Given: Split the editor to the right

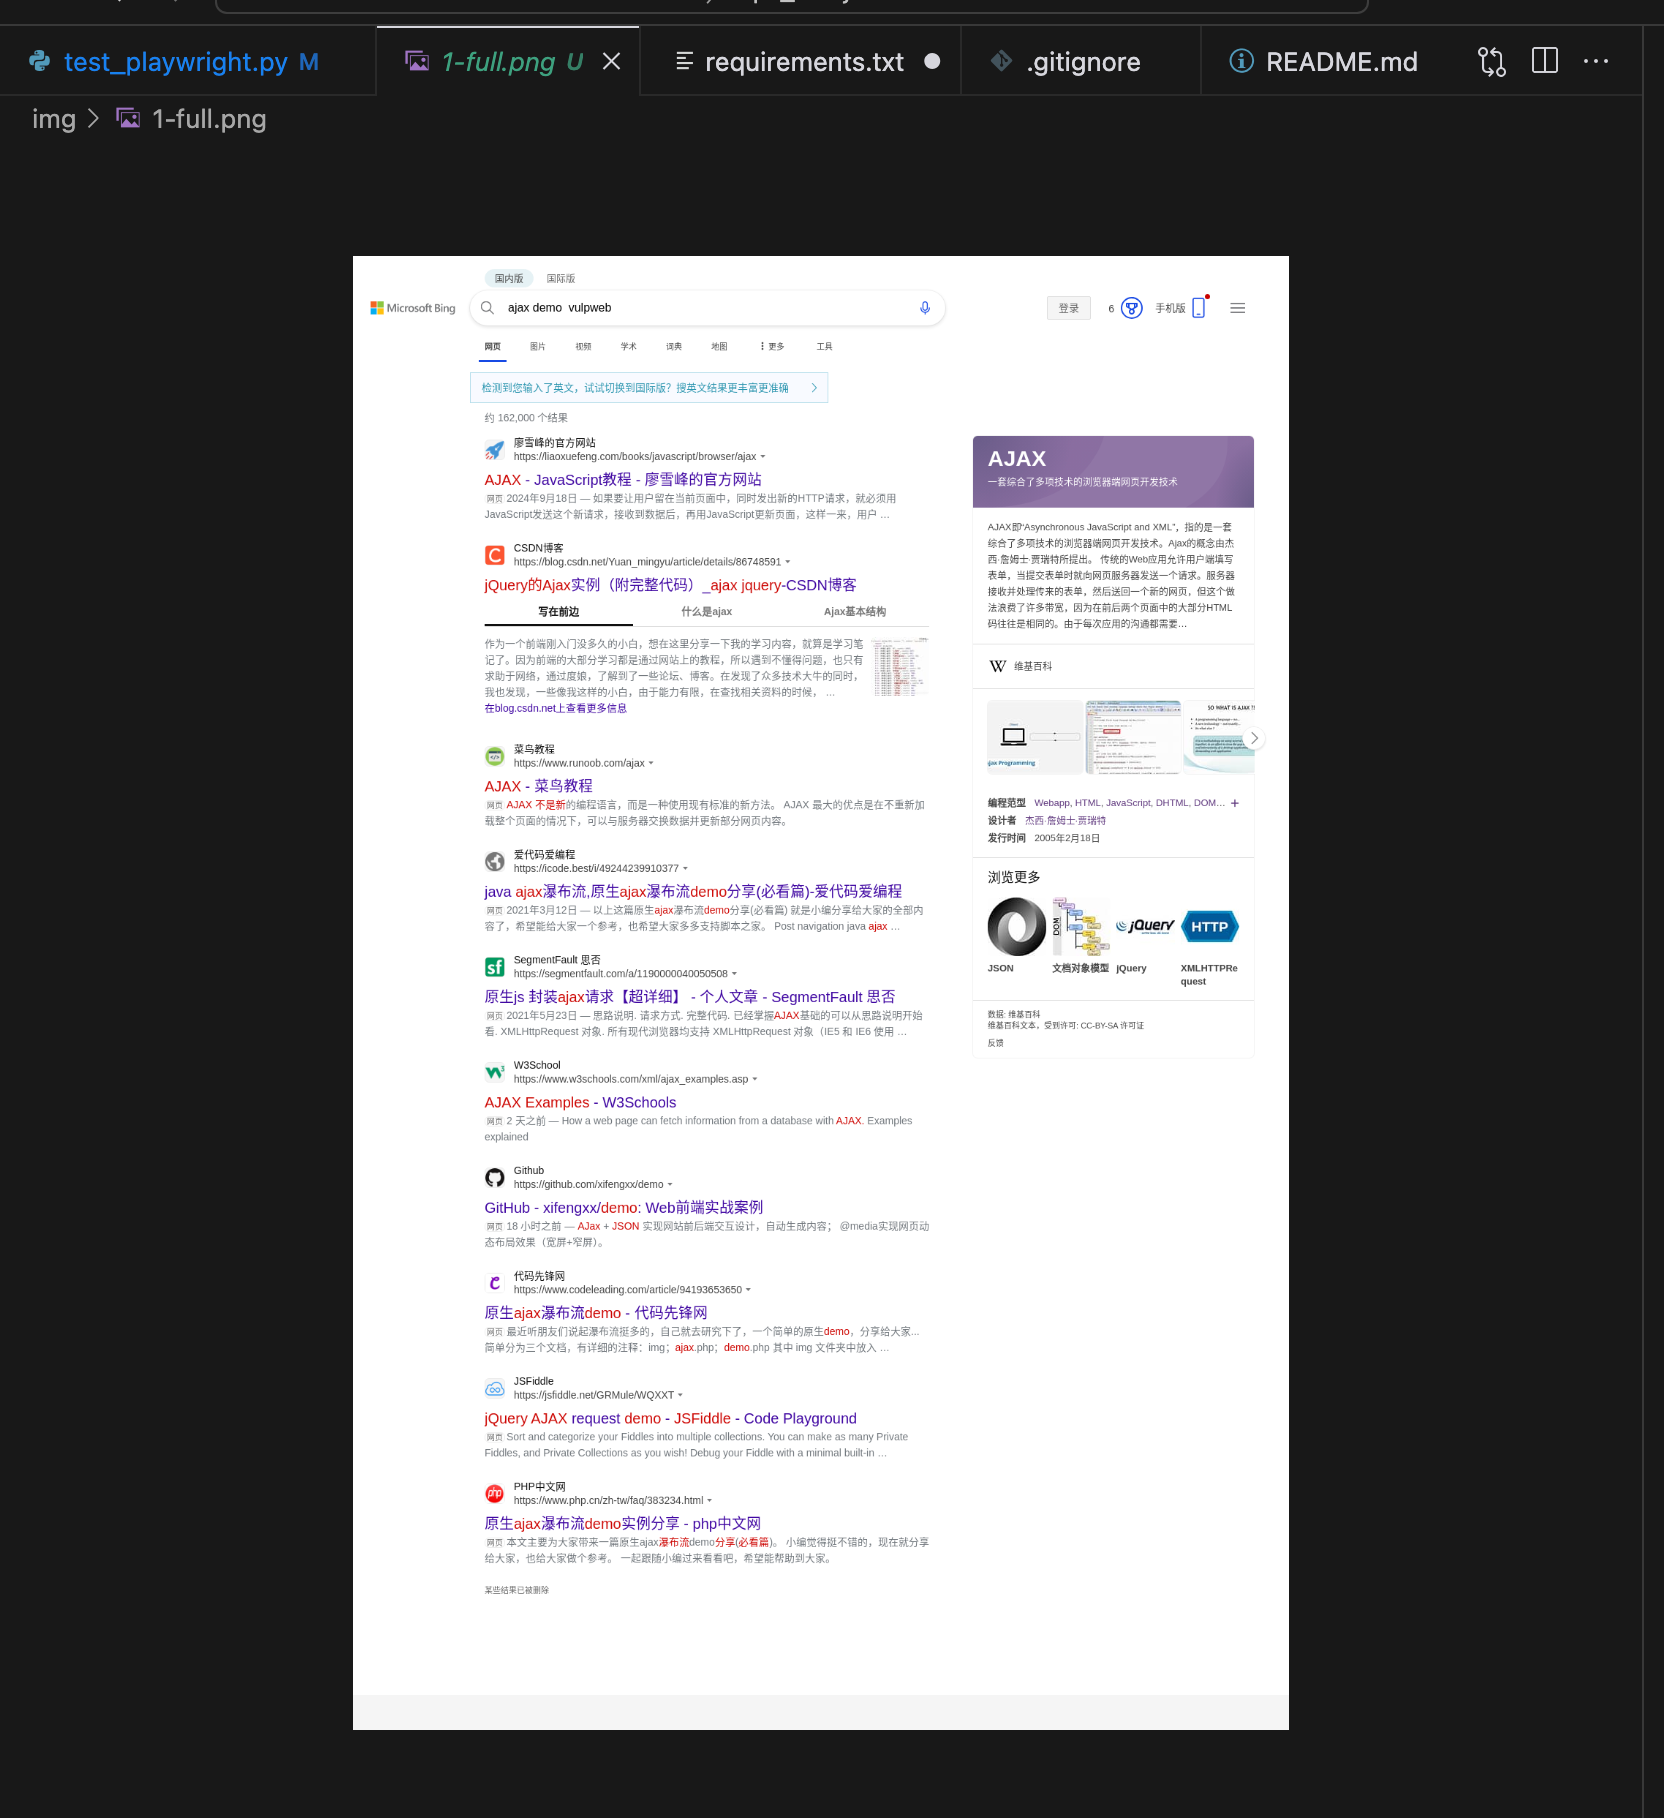Looking at the screenshot, I should point(1545,61).
